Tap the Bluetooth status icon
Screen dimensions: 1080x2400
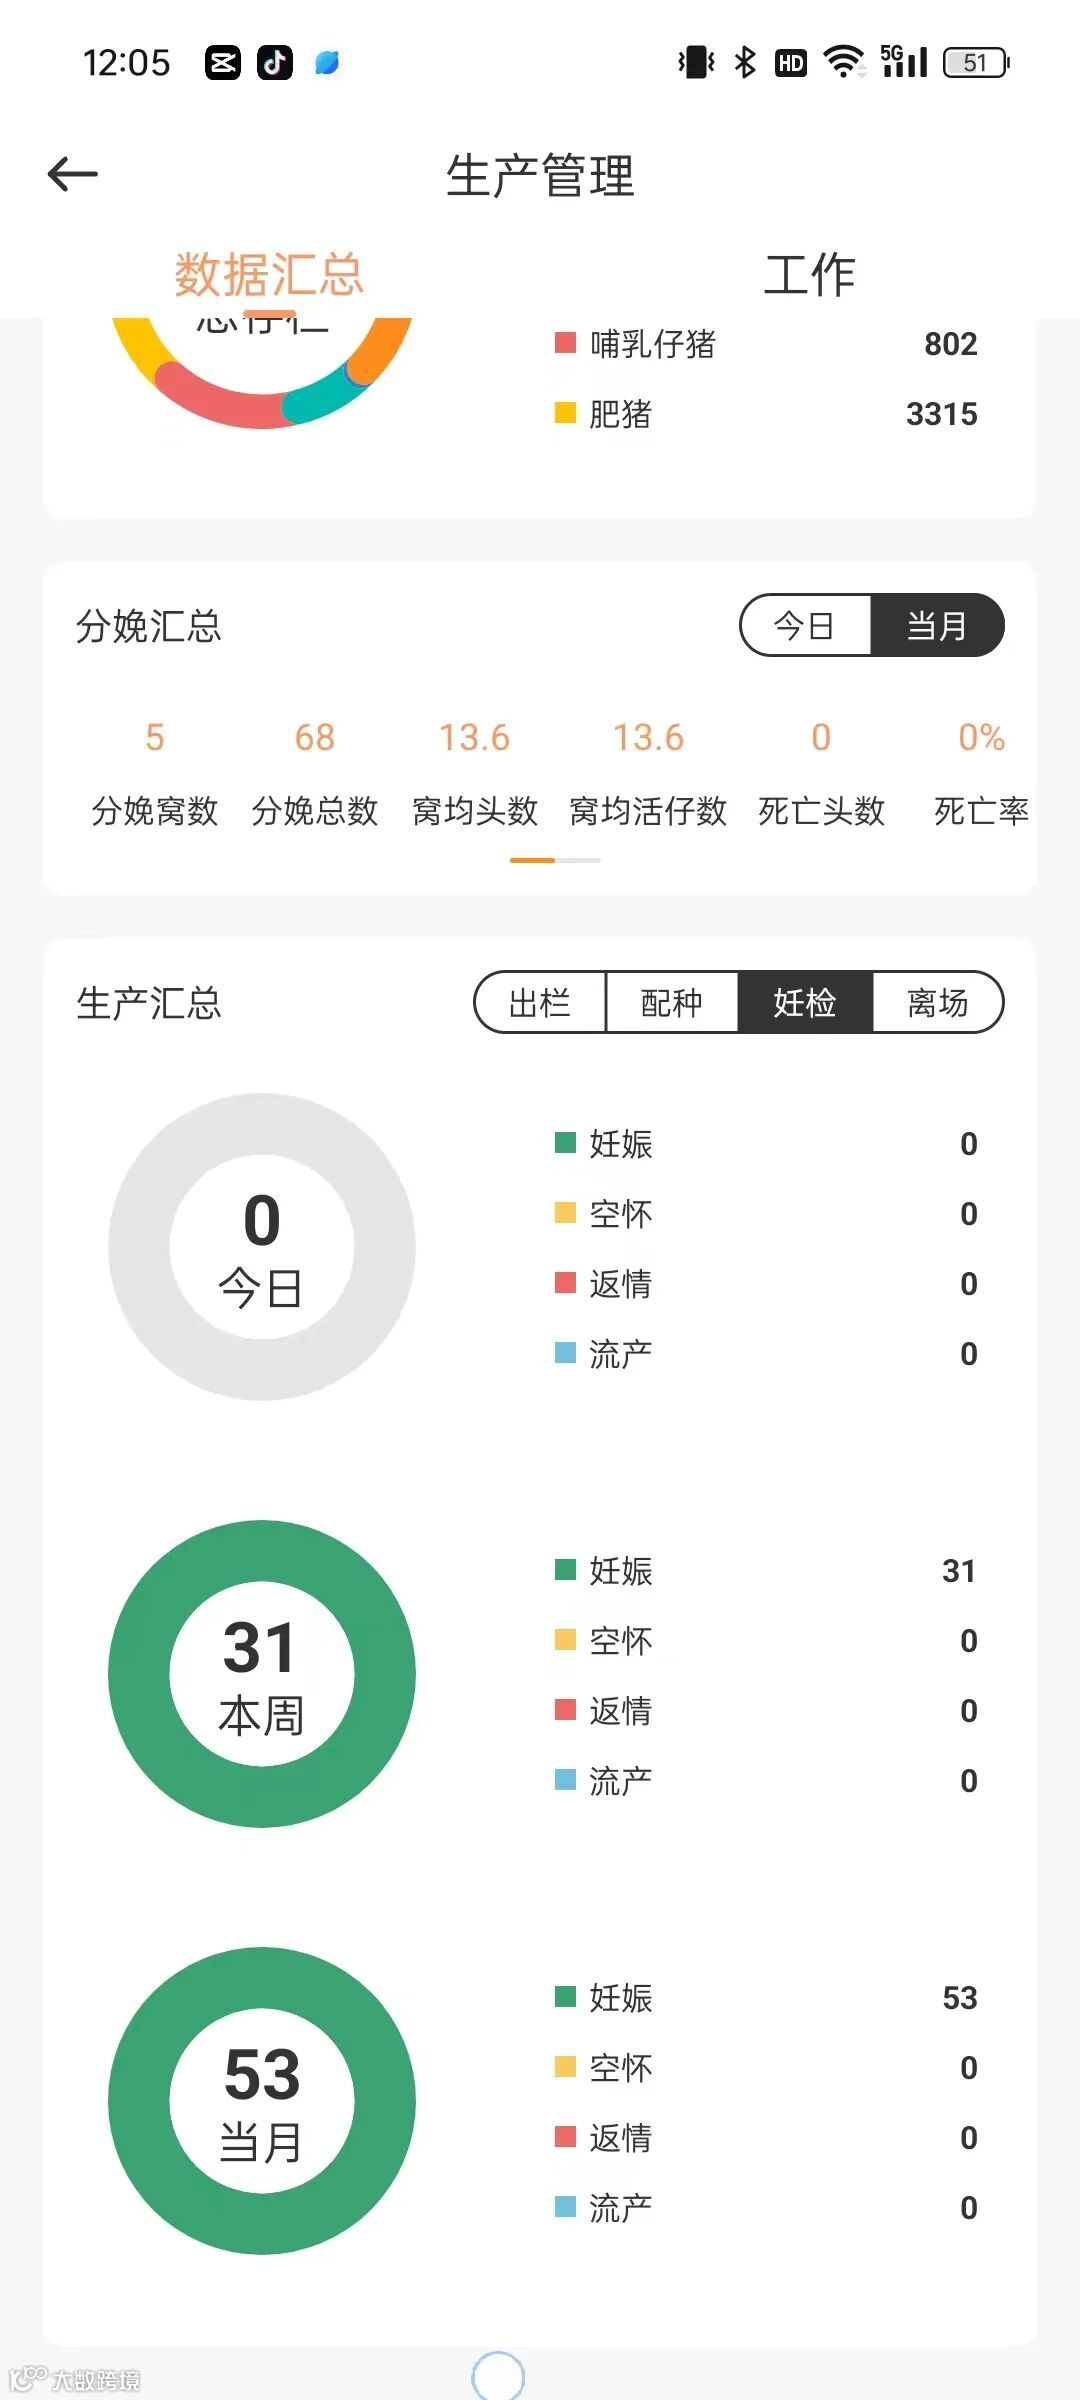click(x=745, y=62)
